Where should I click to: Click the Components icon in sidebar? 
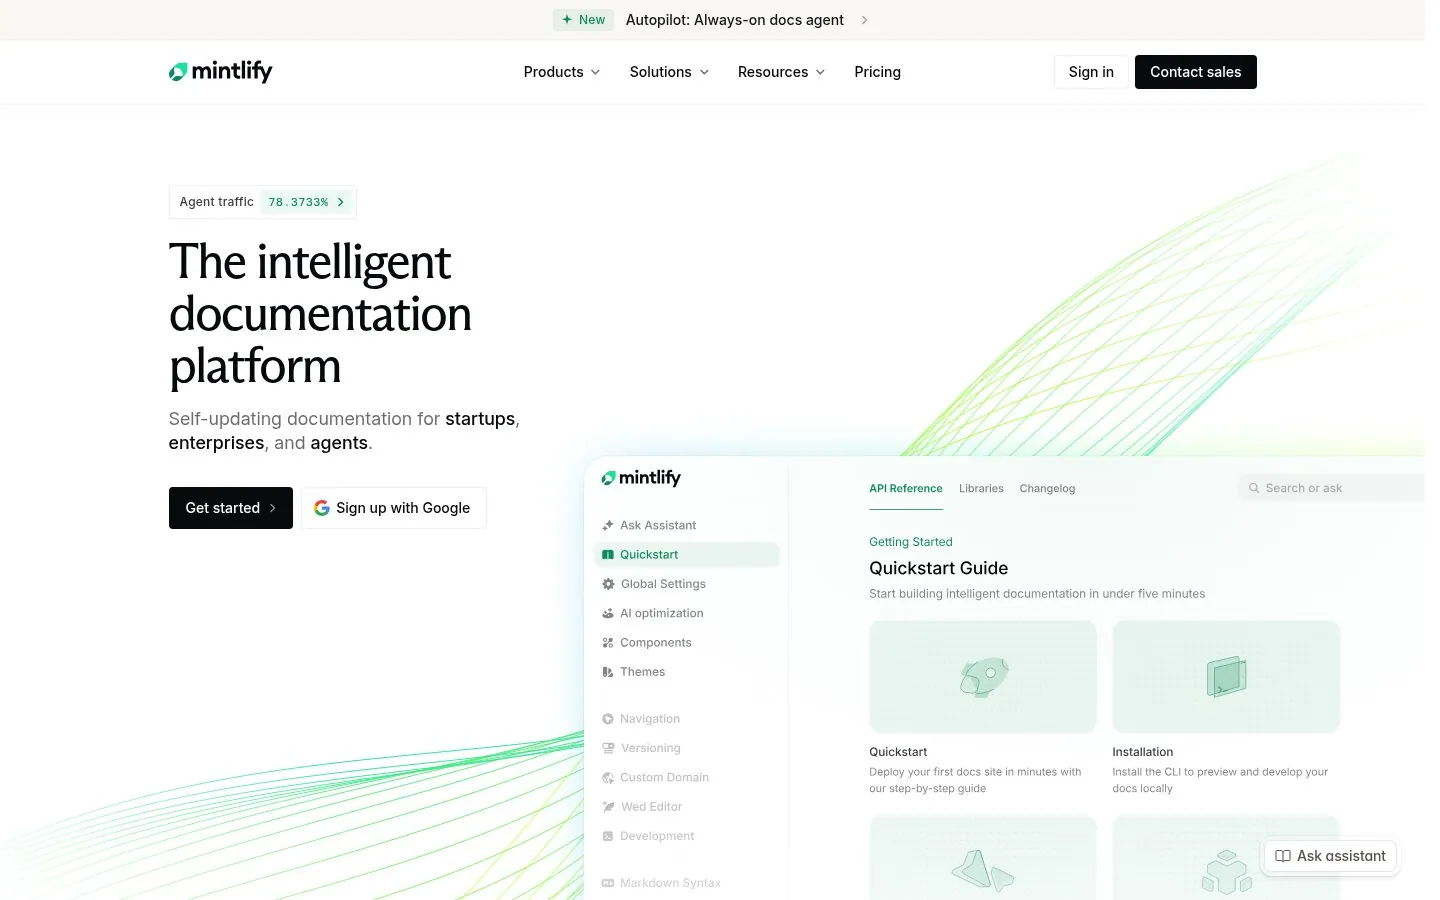pos(608,643)
